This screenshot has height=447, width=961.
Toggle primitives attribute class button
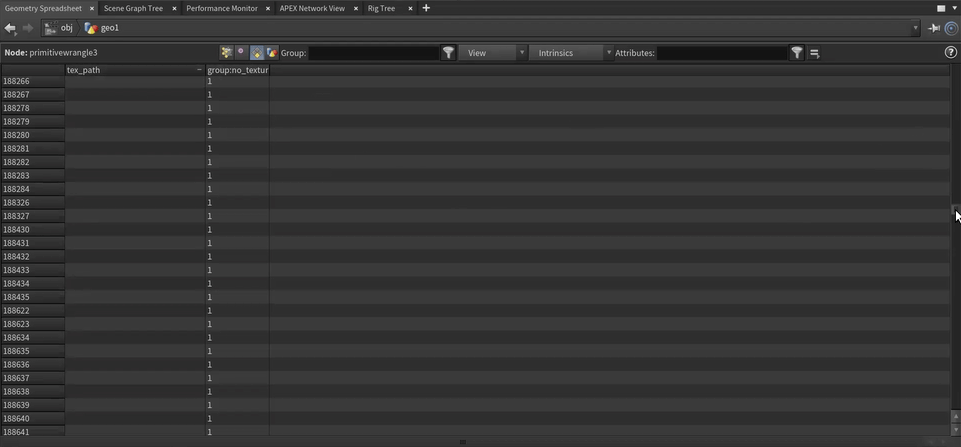(x=257, y=53)
